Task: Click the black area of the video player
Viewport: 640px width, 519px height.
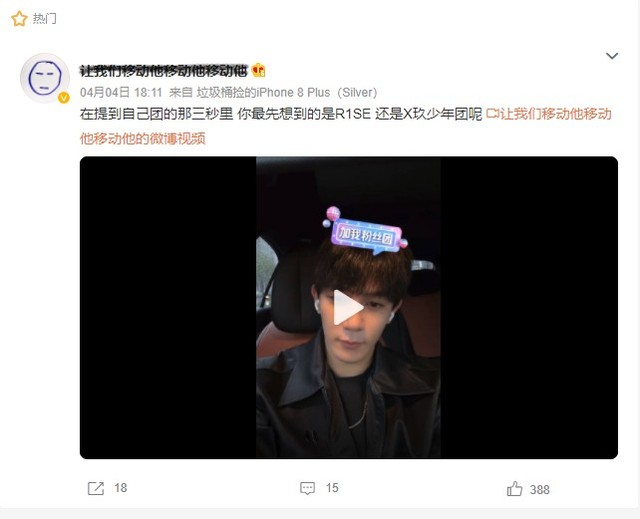Action: (168, 307)
